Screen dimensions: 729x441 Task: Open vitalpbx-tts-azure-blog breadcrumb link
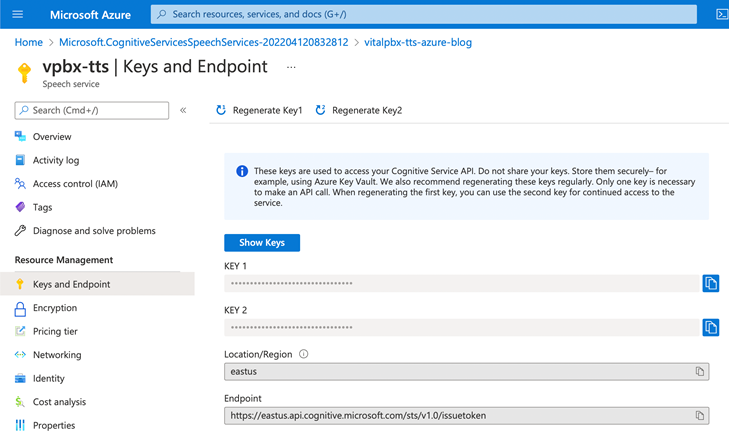pyautogui.click(x=418, y=42)
